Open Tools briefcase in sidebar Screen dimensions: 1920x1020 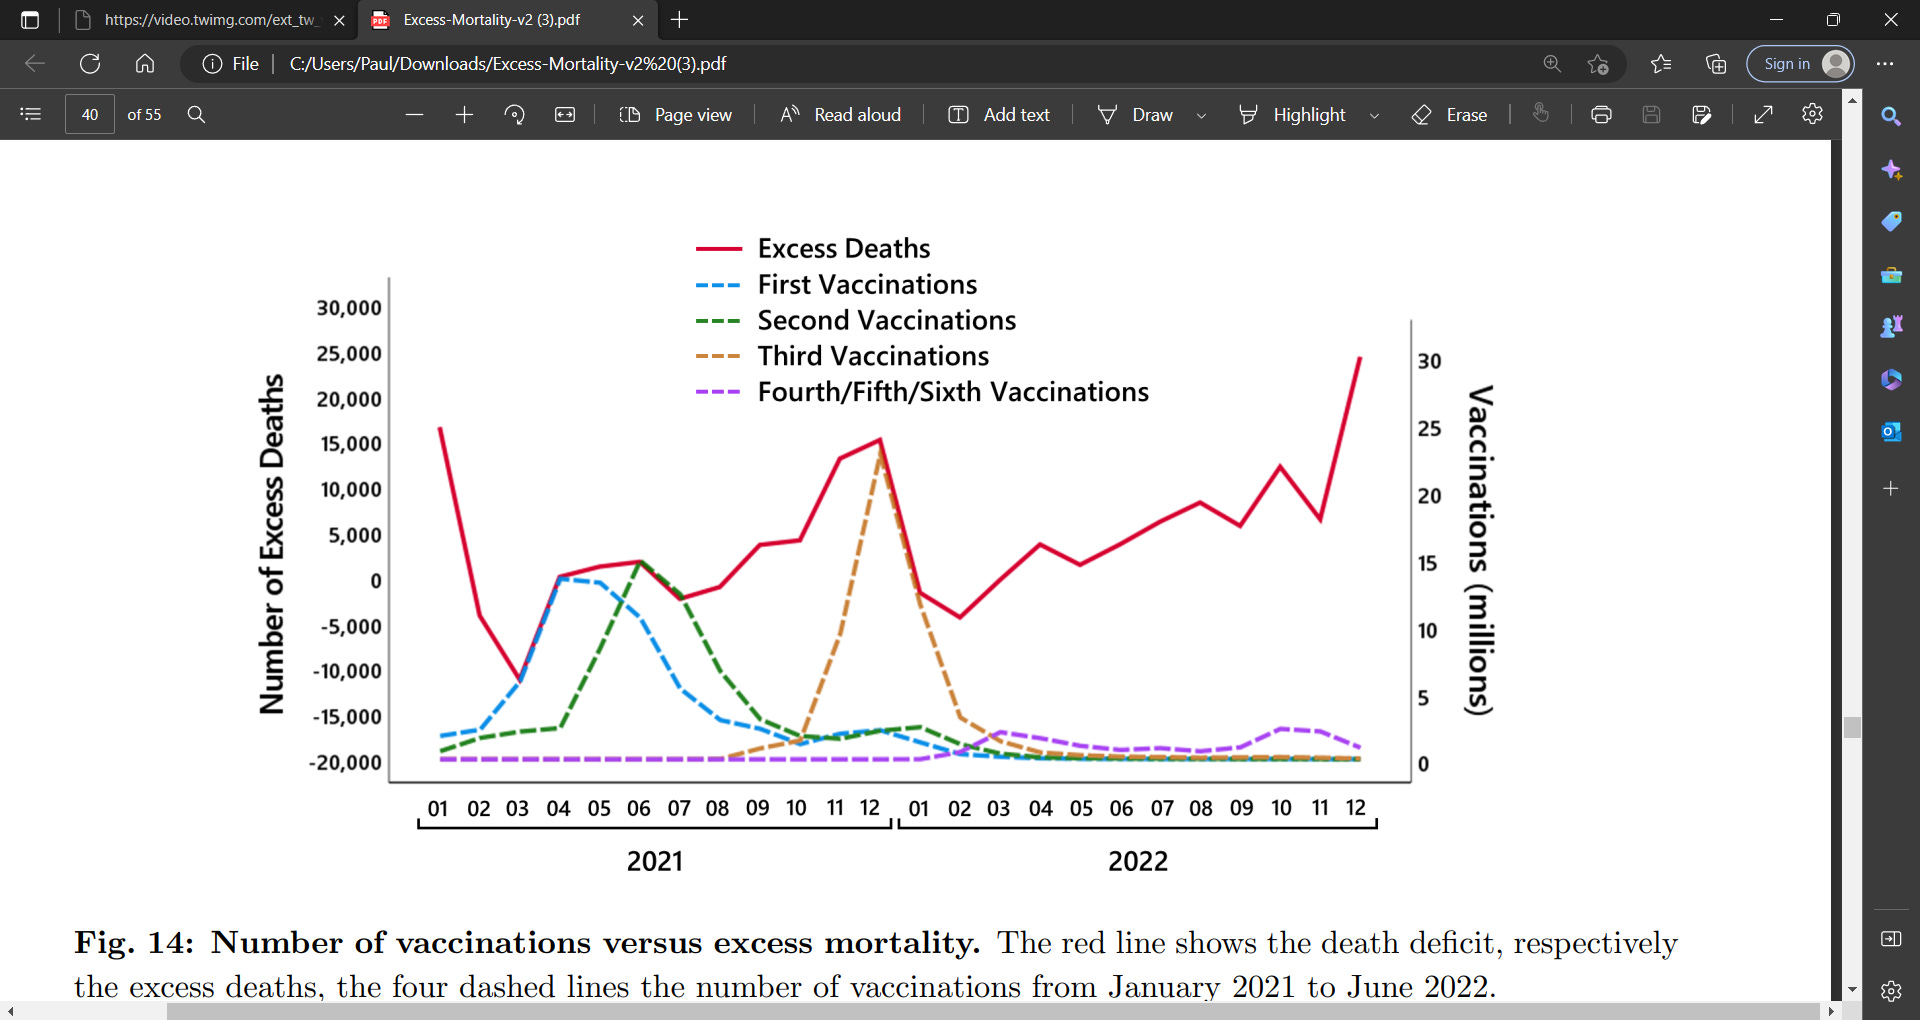(x=1891, y=275)
